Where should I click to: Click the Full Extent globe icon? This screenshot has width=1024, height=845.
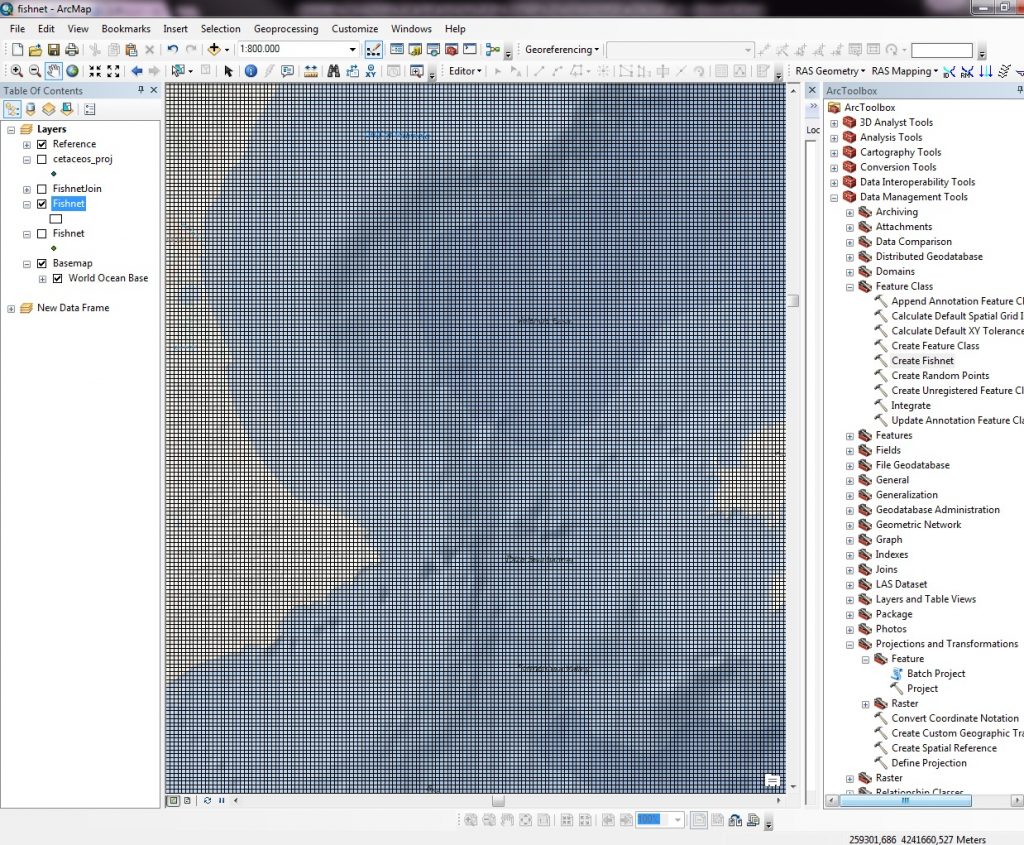point(72,71)
